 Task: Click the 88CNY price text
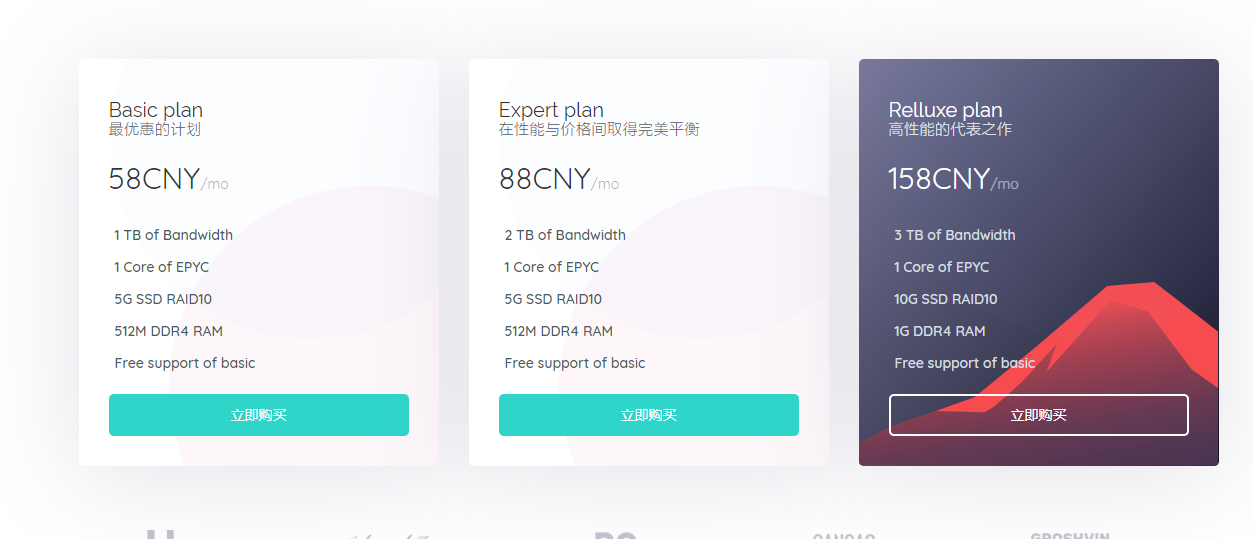click(545, 179)
